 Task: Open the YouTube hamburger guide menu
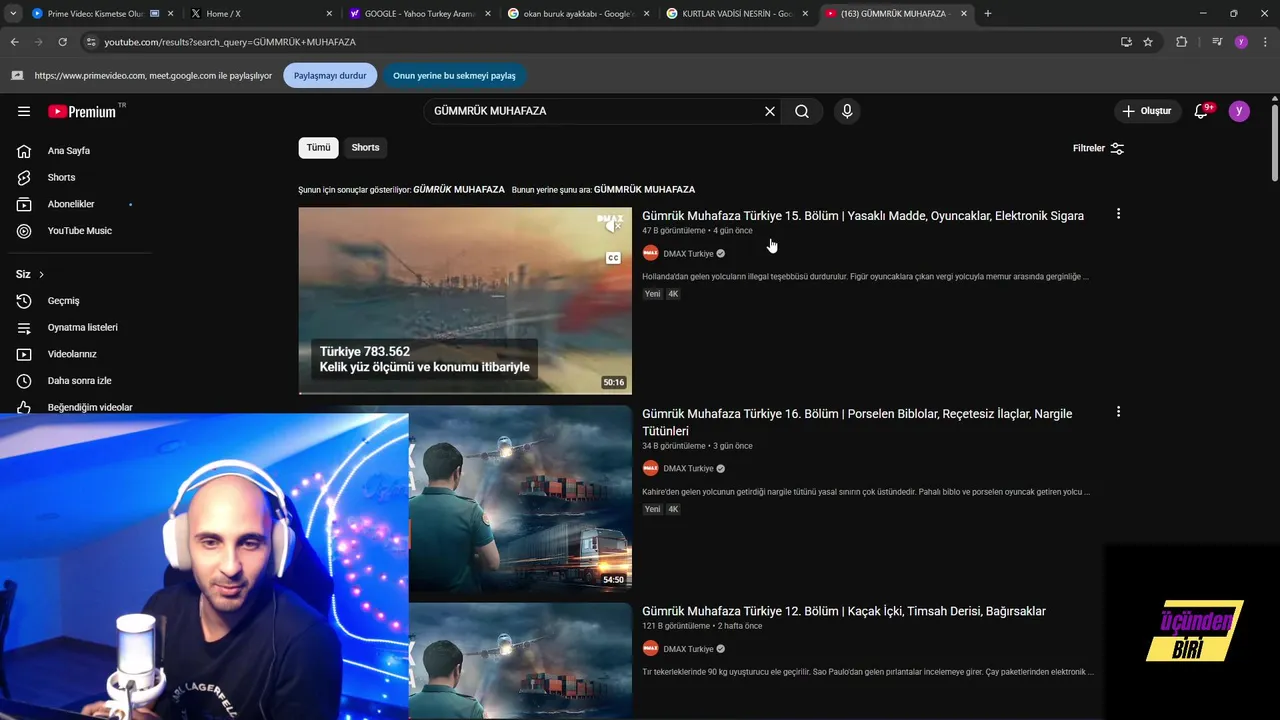coord(24,111)
